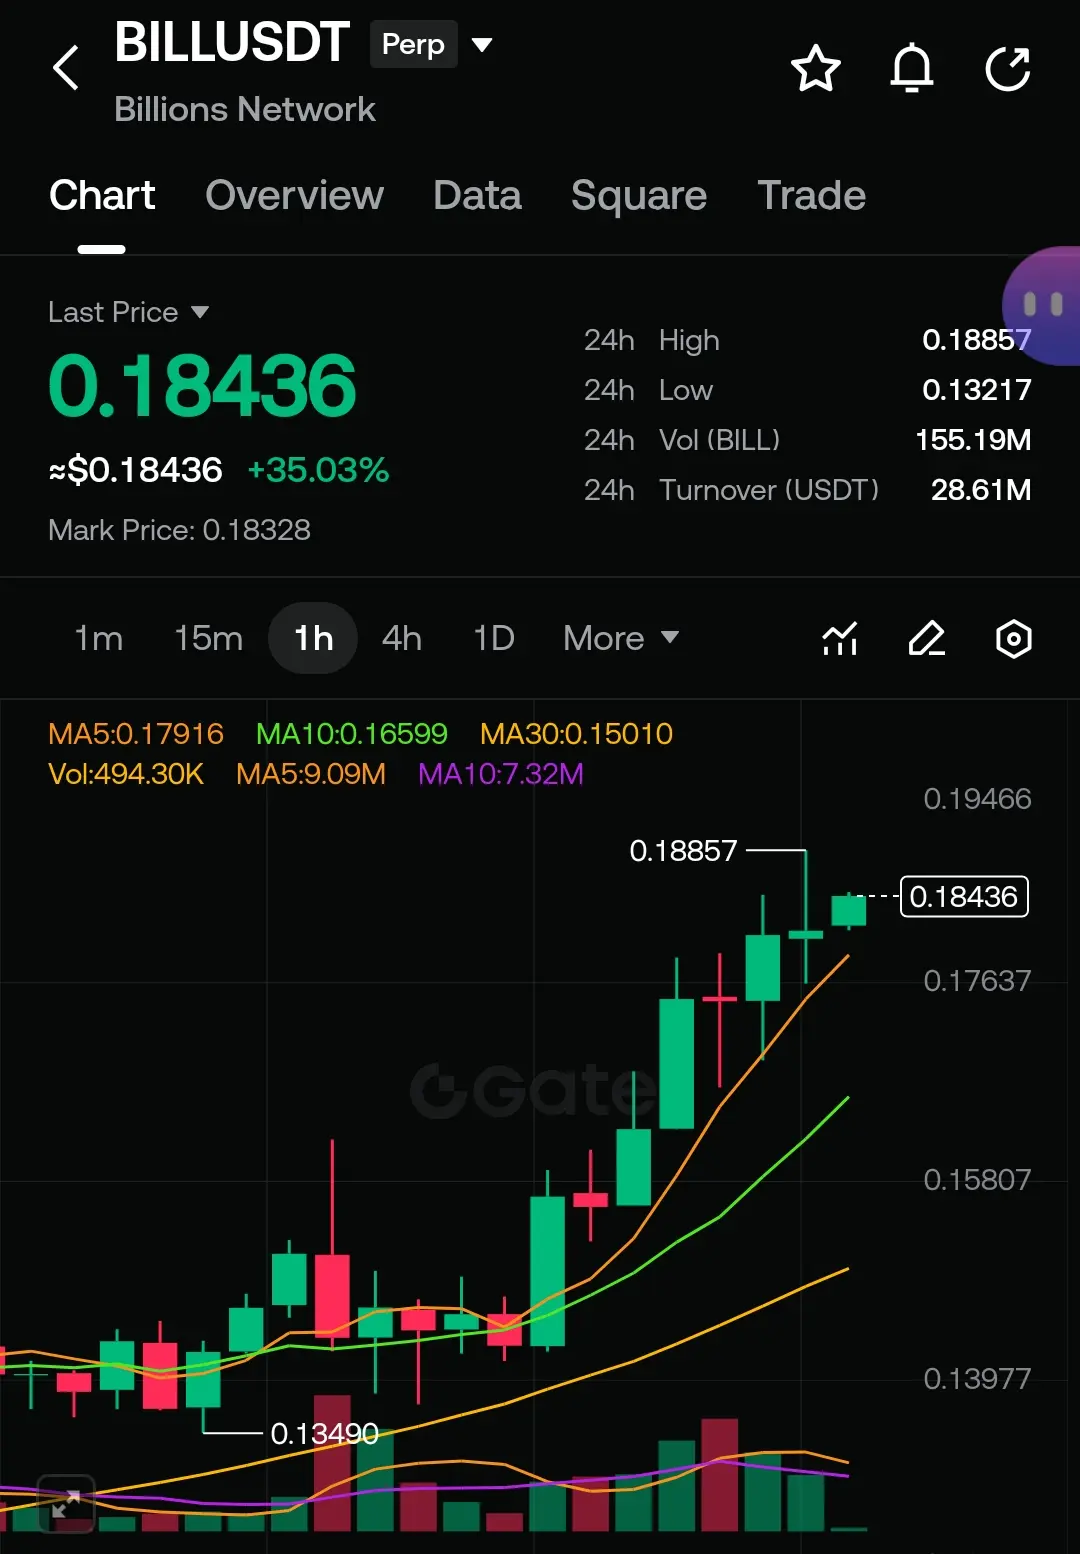The height and width of the screenshot is (1554, 1080).
Task: Tap the 0.15807 price axis label
Action: coord(977,1180)
